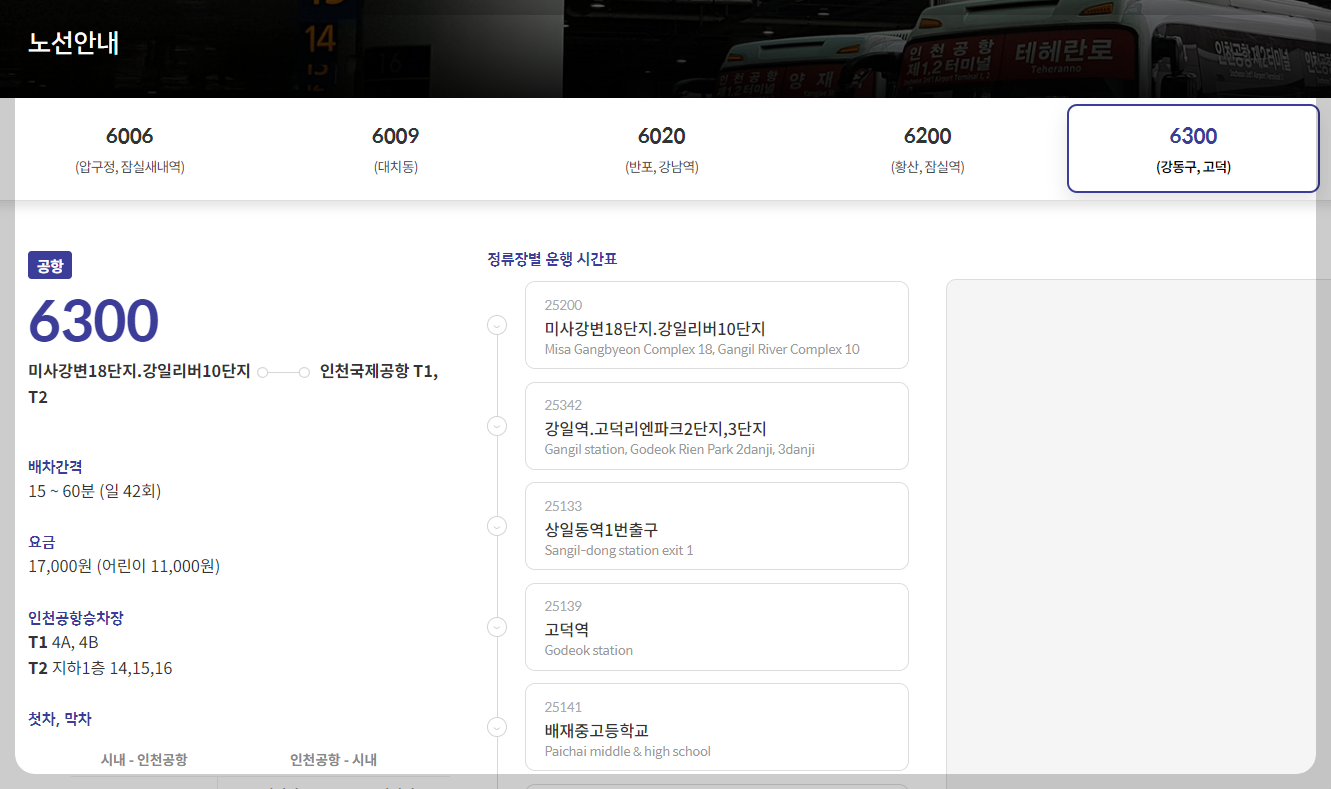Click the large 6300 route number heading
1331x789 pixels.
click(93, 321)
